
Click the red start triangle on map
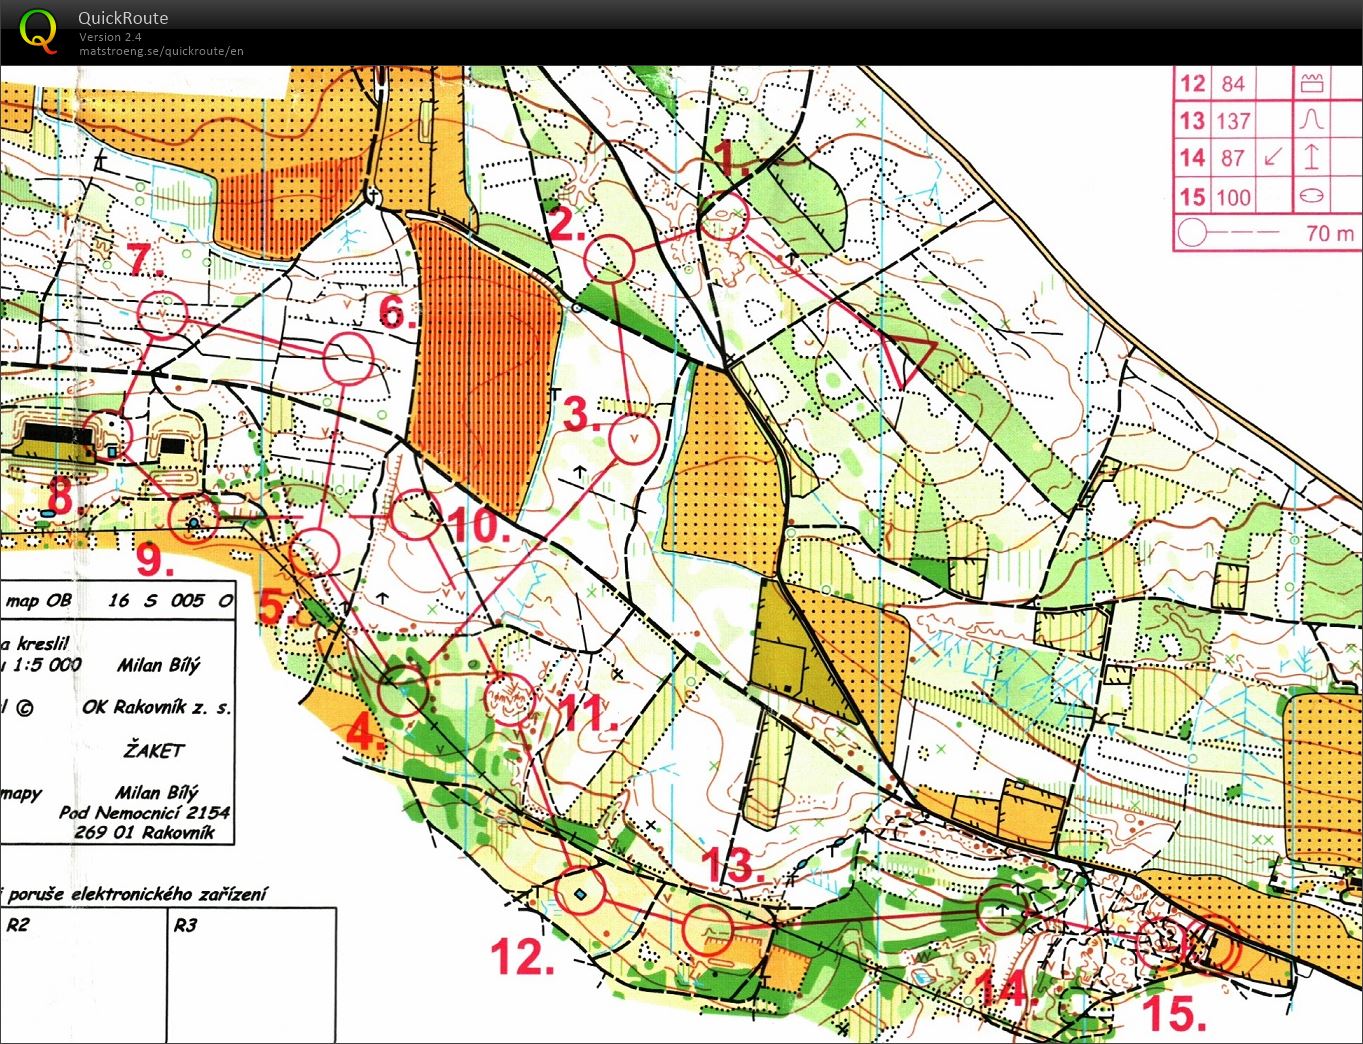coord(909,359)
